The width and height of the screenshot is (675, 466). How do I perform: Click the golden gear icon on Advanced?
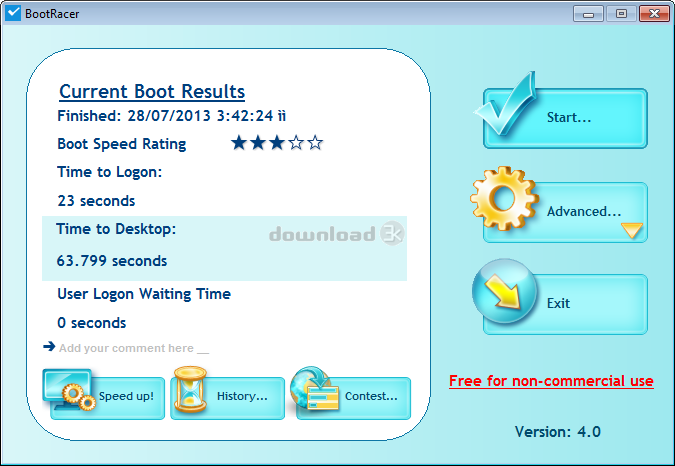[x=504, y=198]
